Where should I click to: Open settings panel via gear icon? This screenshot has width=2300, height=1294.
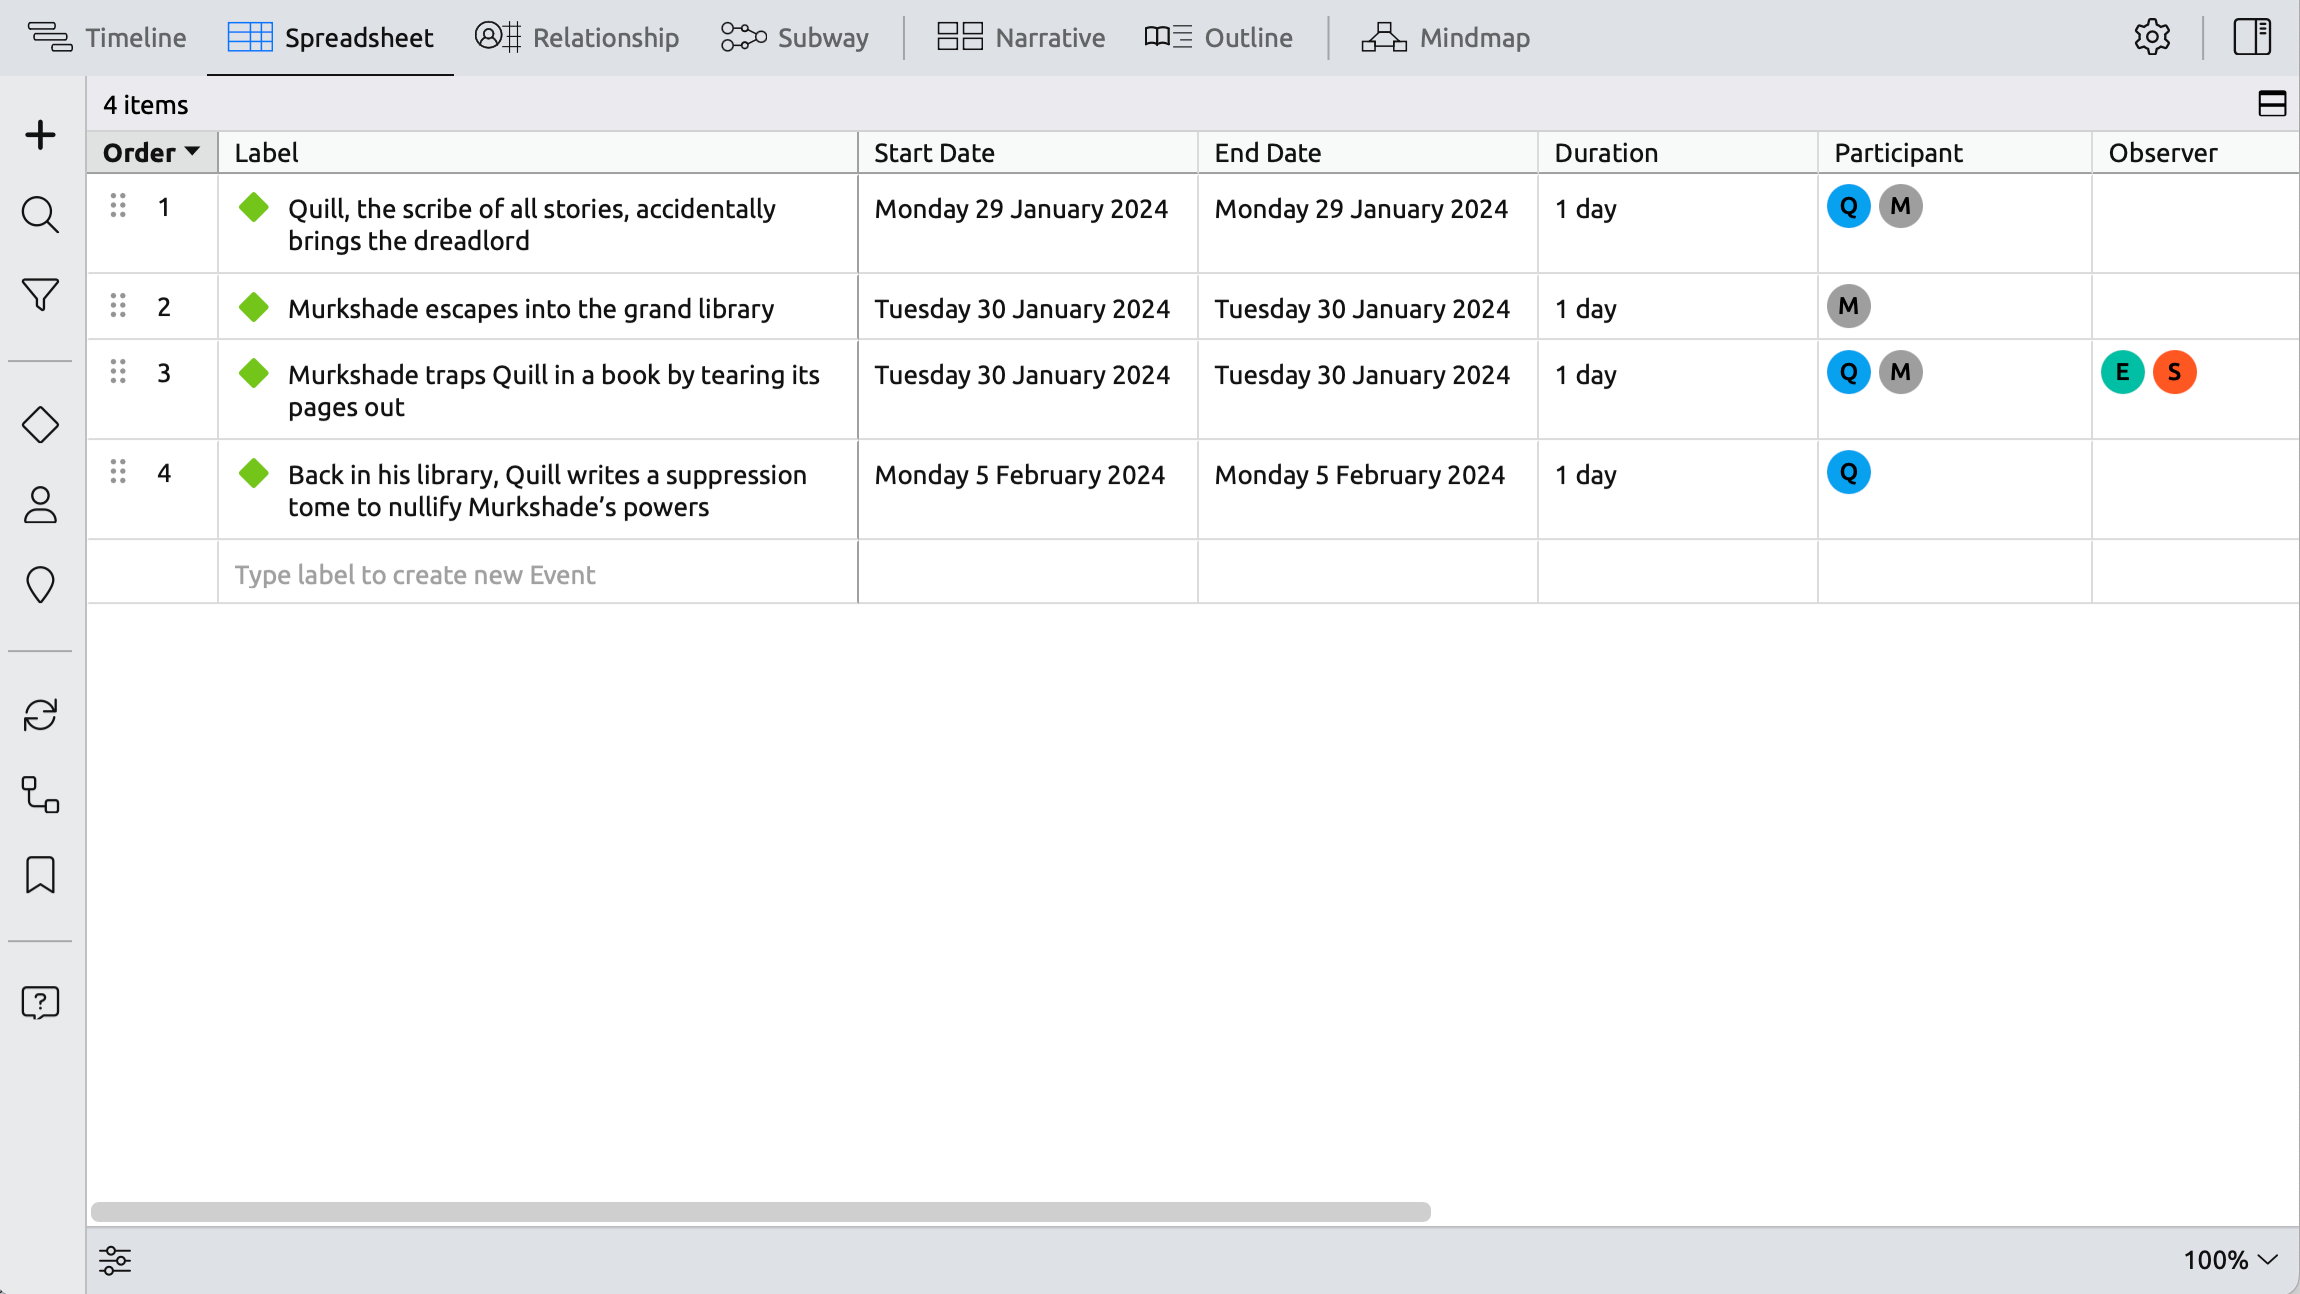click(2153, 36)
